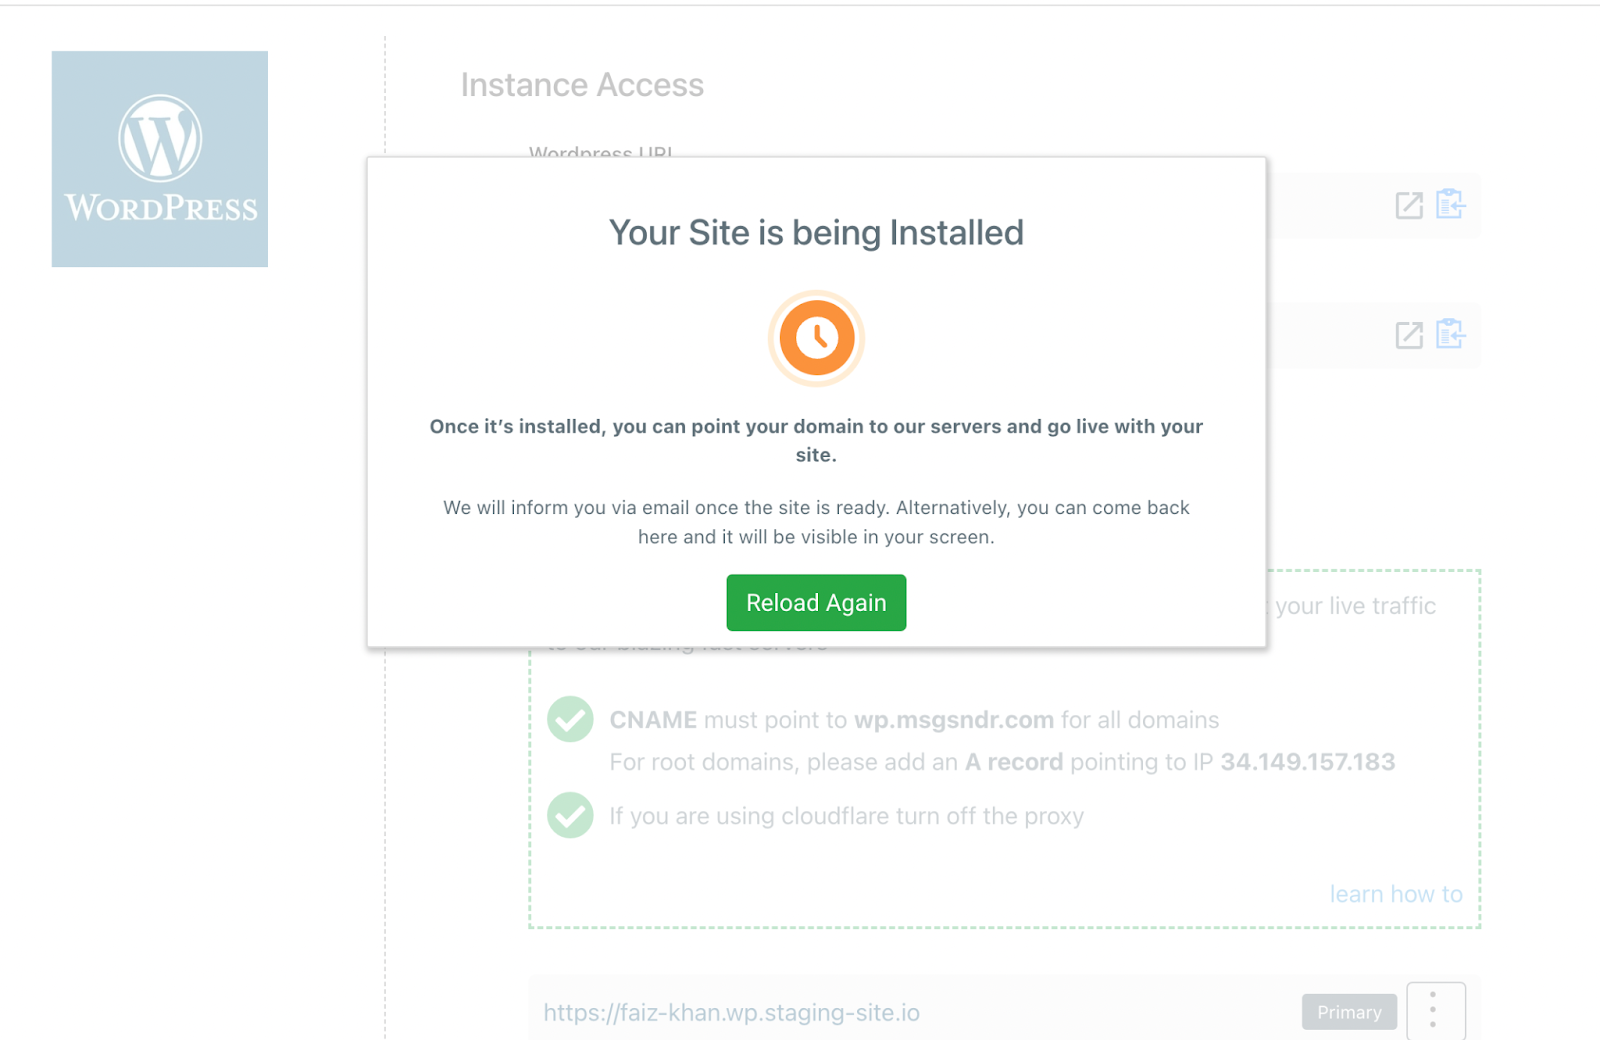
Task: Click the orange clock status icon
Action: coord(816,338)
